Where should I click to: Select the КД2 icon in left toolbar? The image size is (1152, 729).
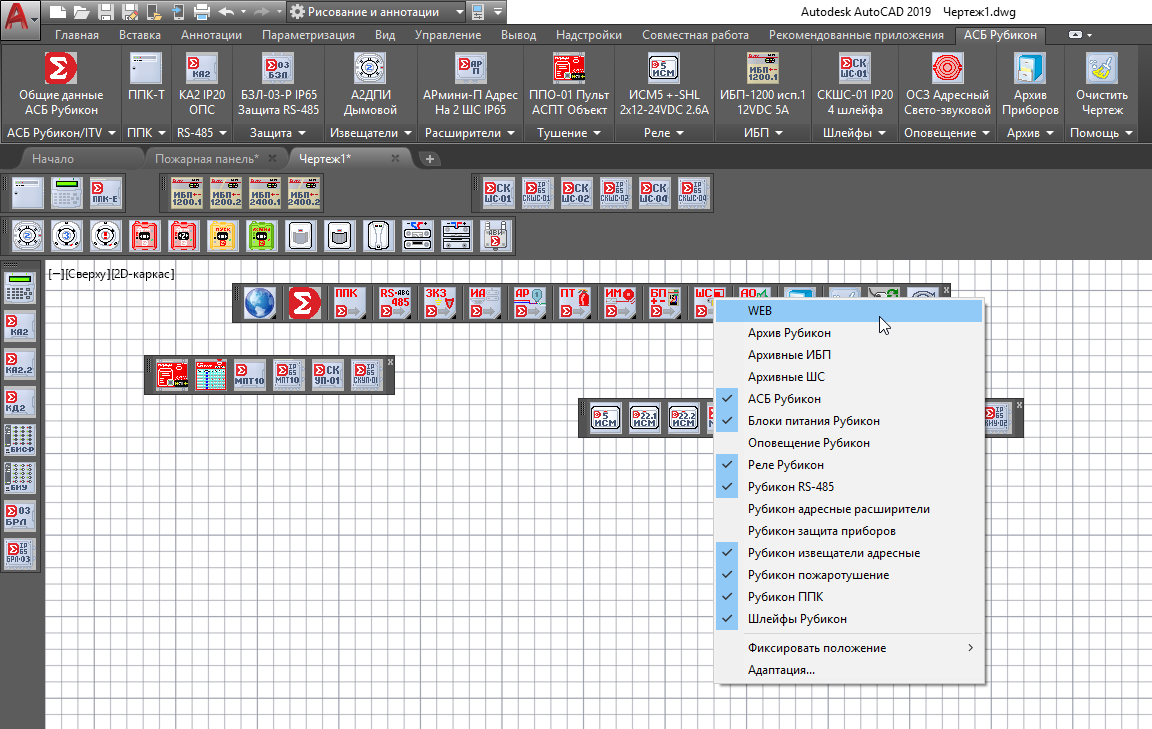tap(19, 402)
